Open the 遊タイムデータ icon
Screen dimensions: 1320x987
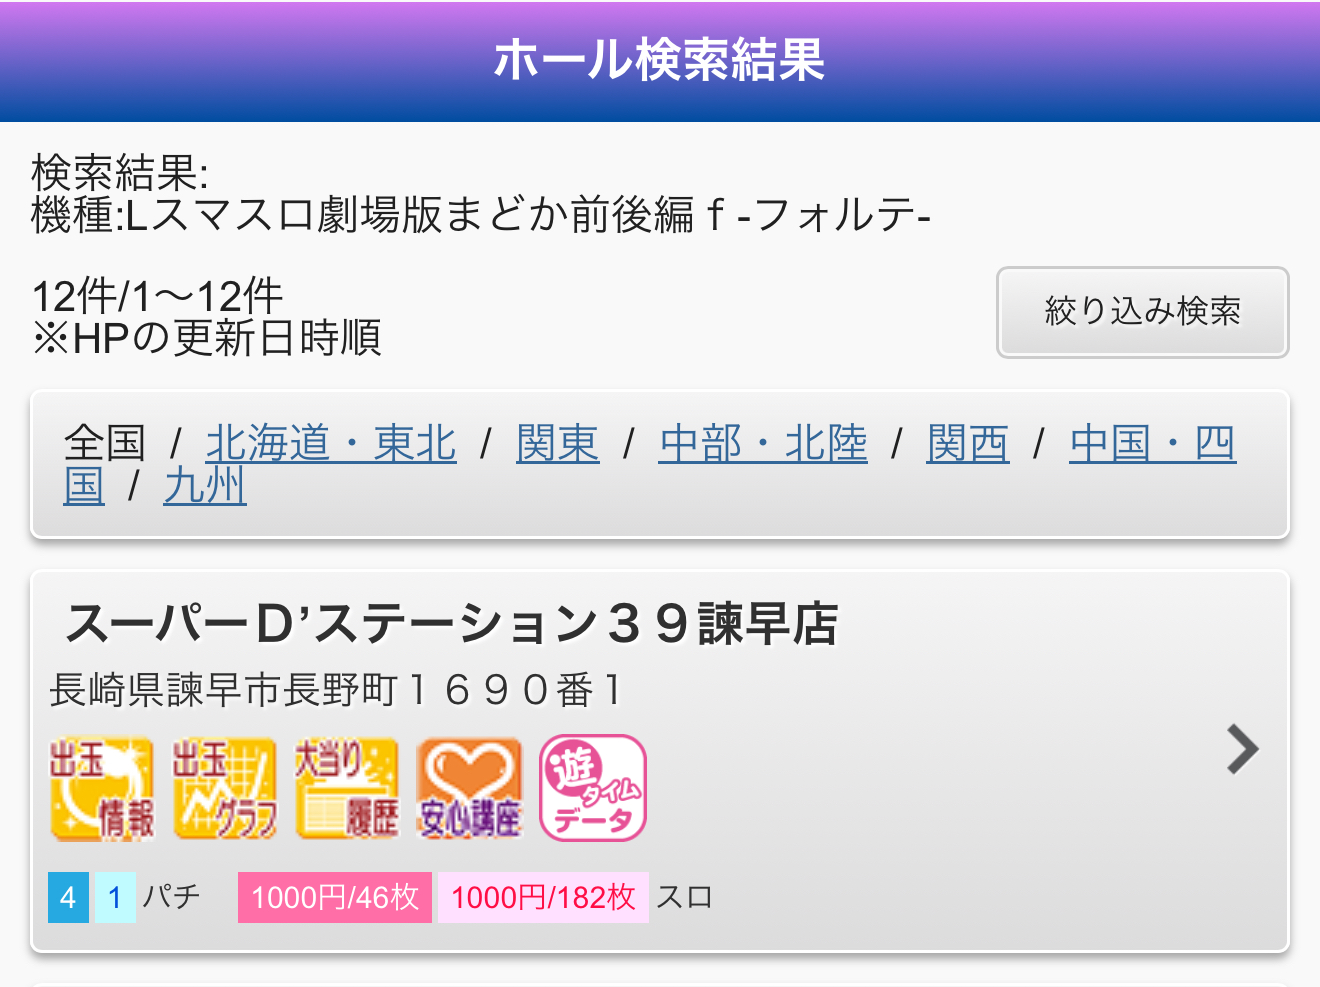tap(593, 789)
